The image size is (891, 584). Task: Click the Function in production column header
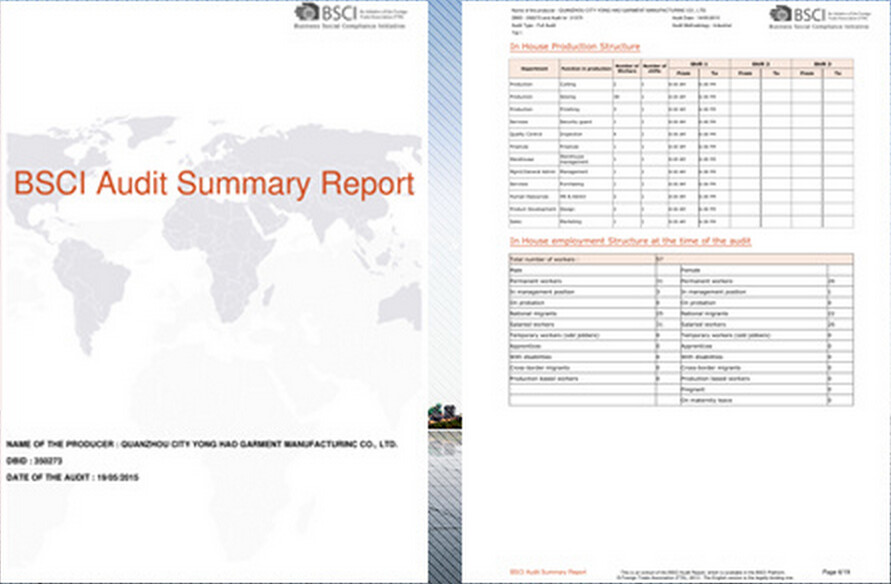(x=585, y=68)
